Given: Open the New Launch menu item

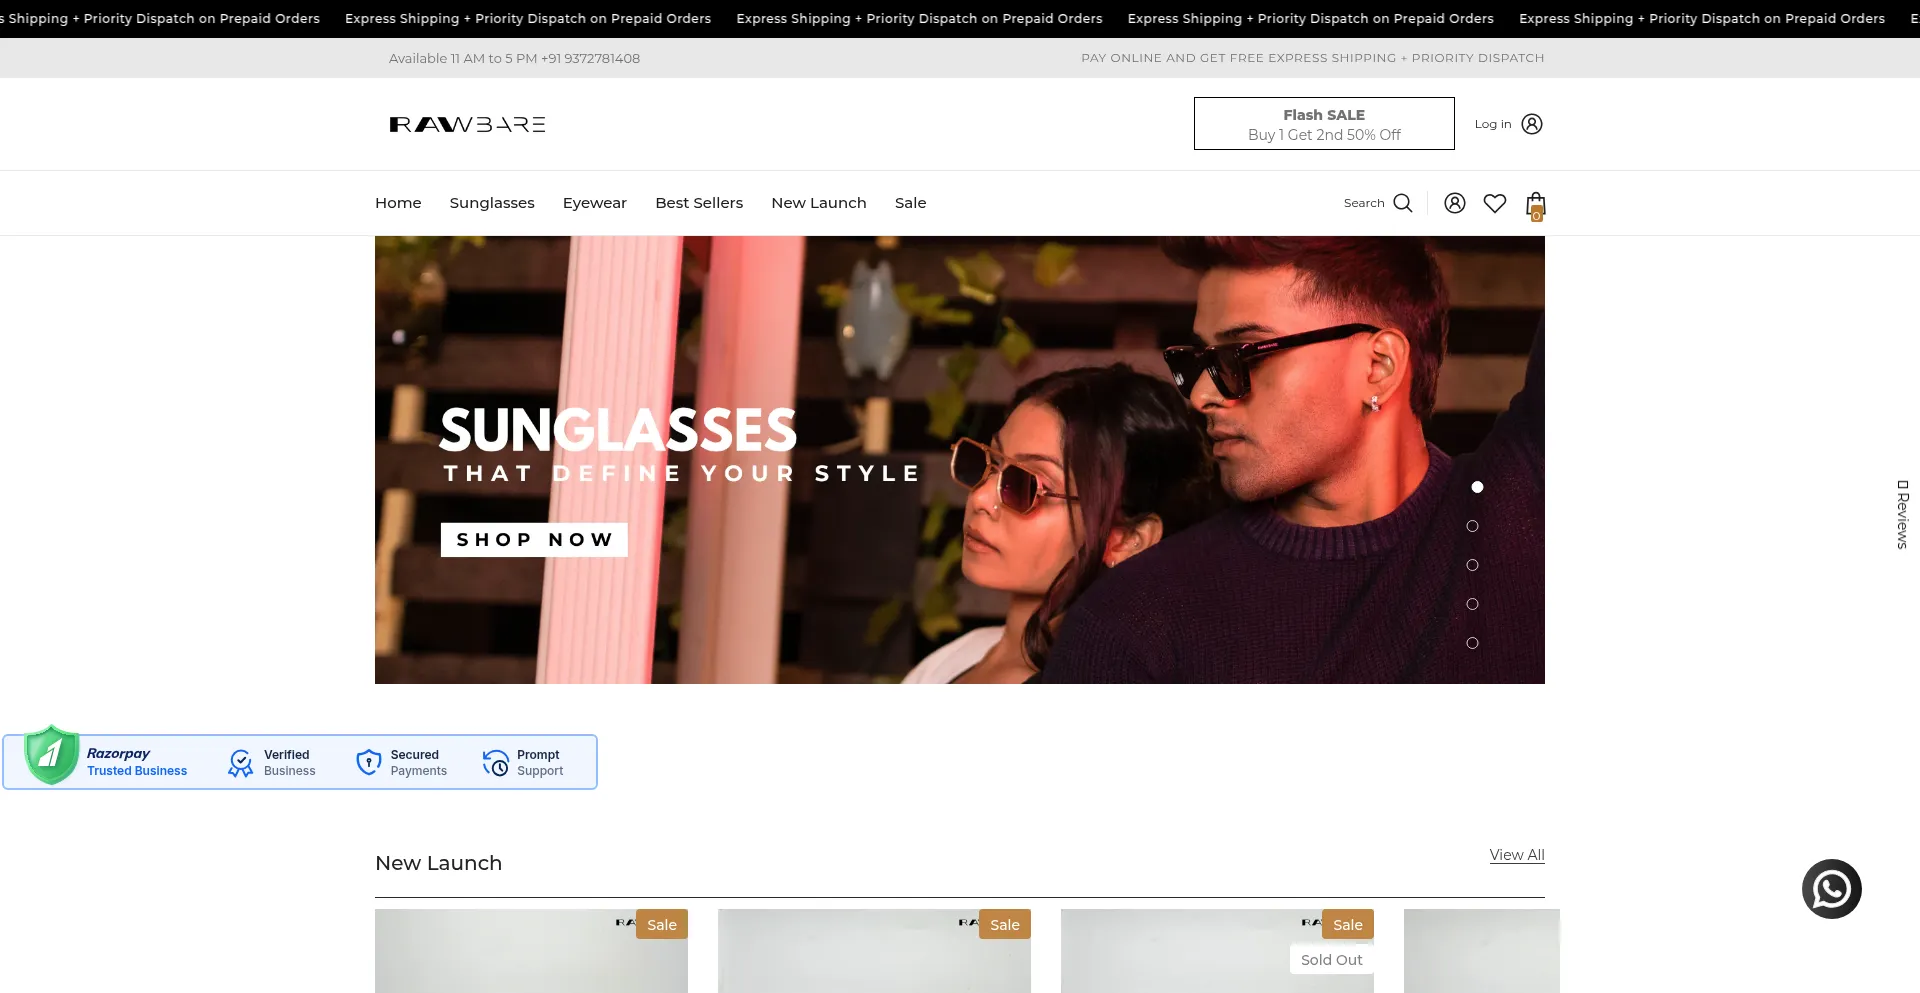Looking at the screenshot, I should pyautogui.click(x=818, y=203).
